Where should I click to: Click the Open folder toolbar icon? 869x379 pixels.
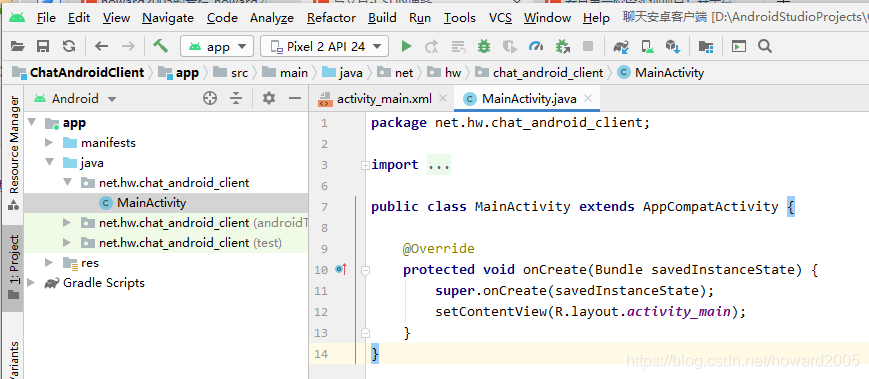18,47
